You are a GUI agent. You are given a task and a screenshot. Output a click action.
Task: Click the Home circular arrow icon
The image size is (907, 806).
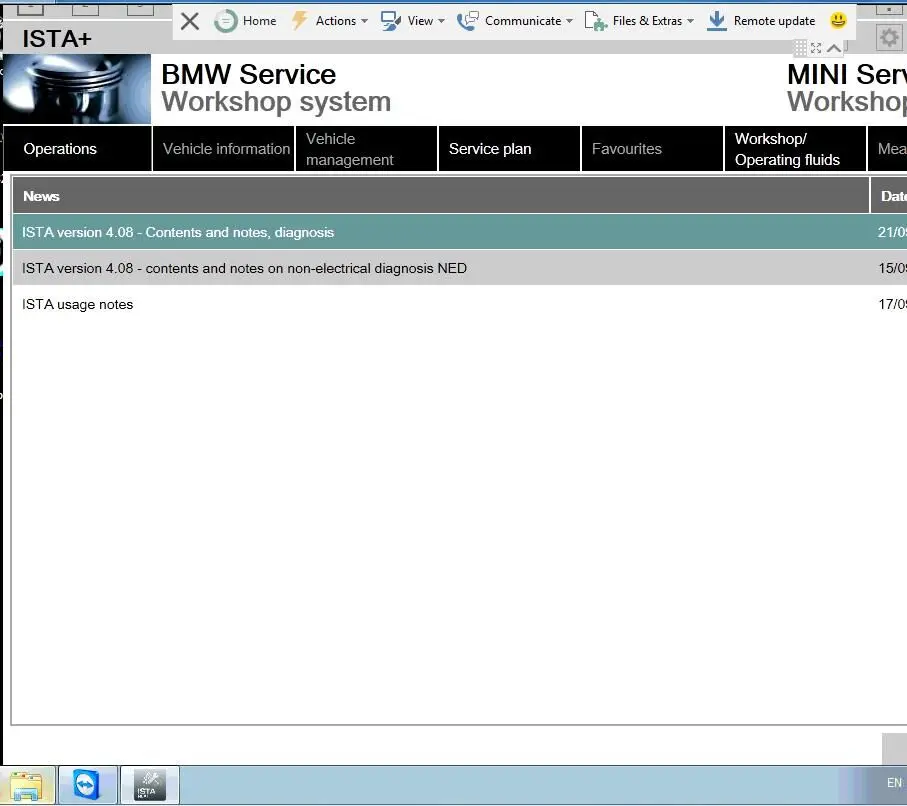coord(226,21)
